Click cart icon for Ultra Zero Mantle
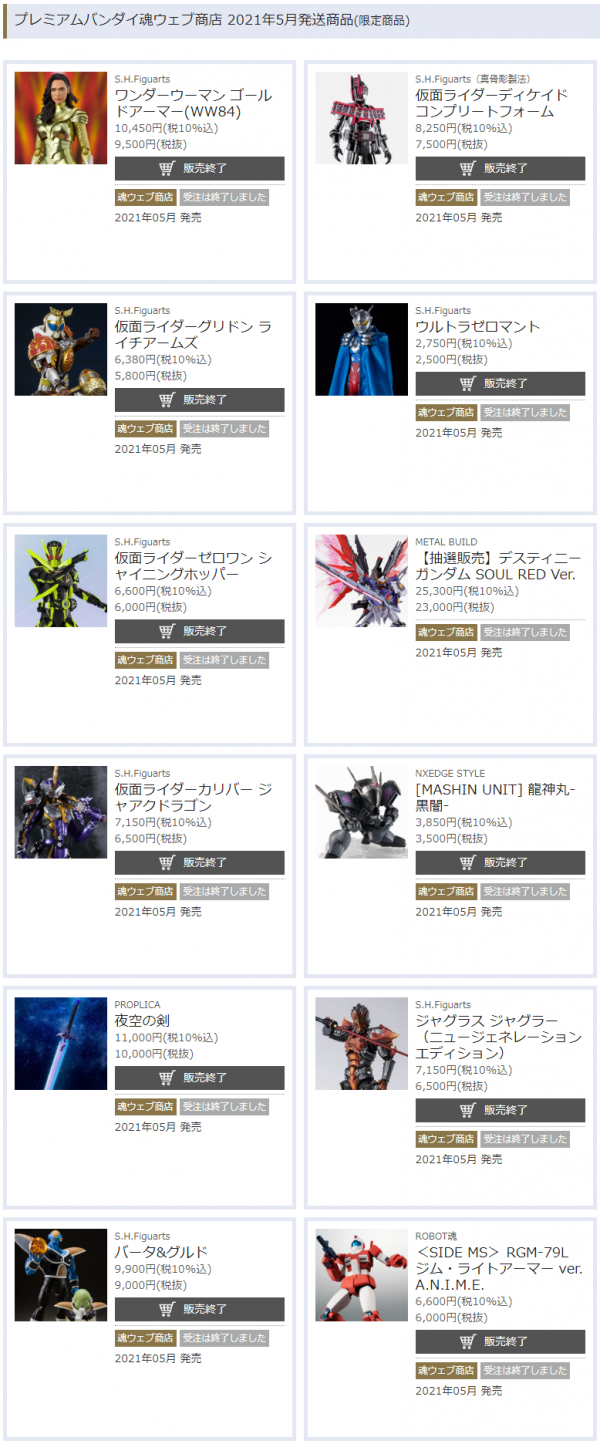The height and width of the screenshot is (1444, 600). [x=468, y=384]
